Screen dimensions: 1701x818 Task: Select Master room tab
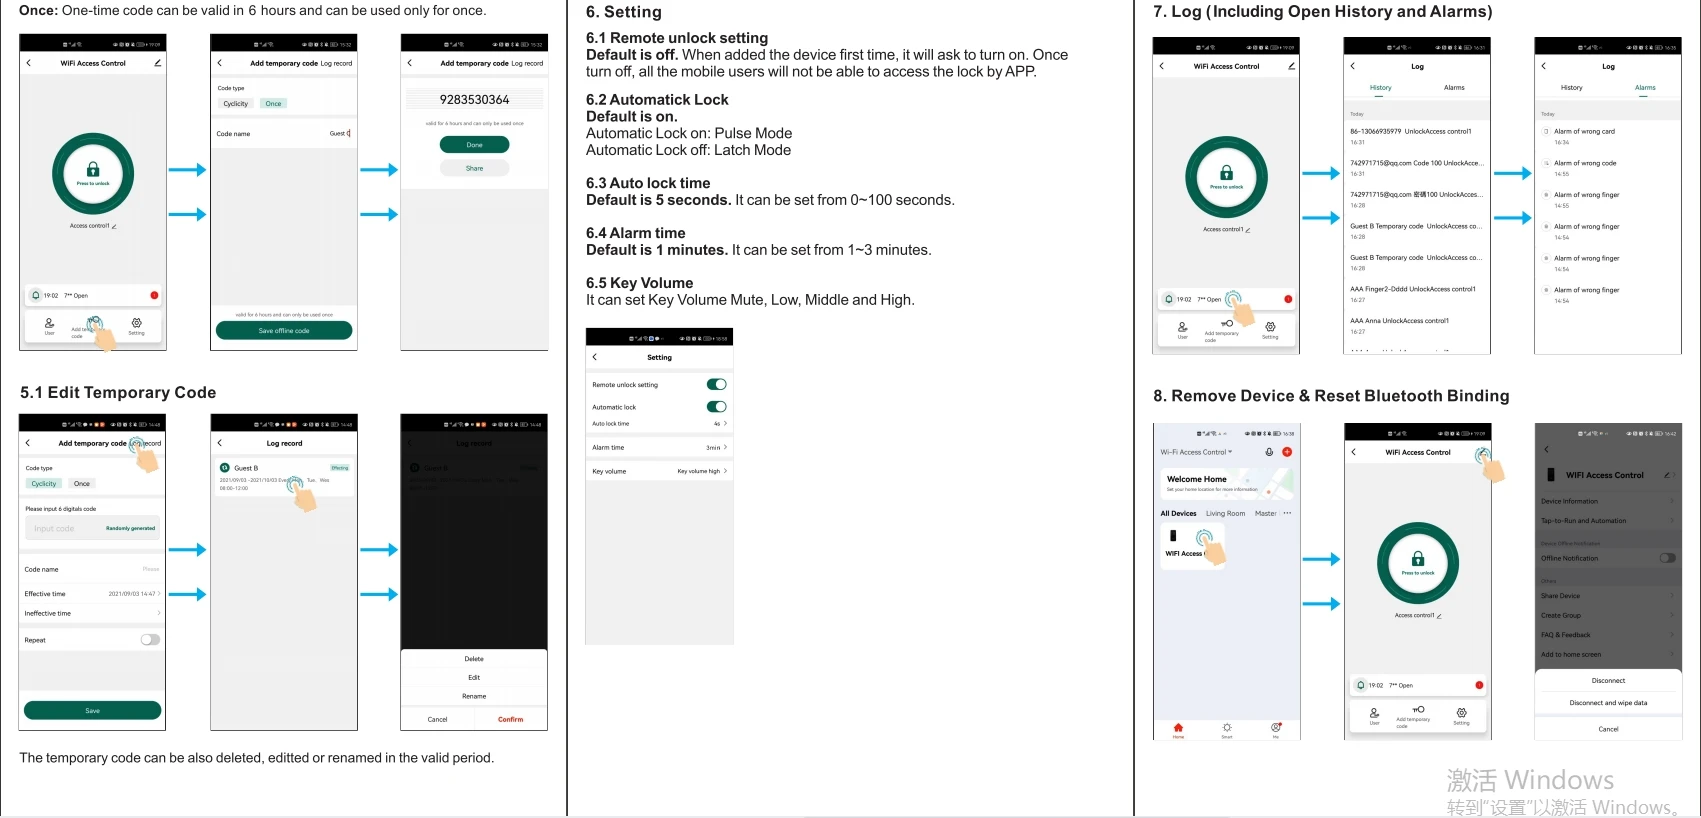point(1266,513)
